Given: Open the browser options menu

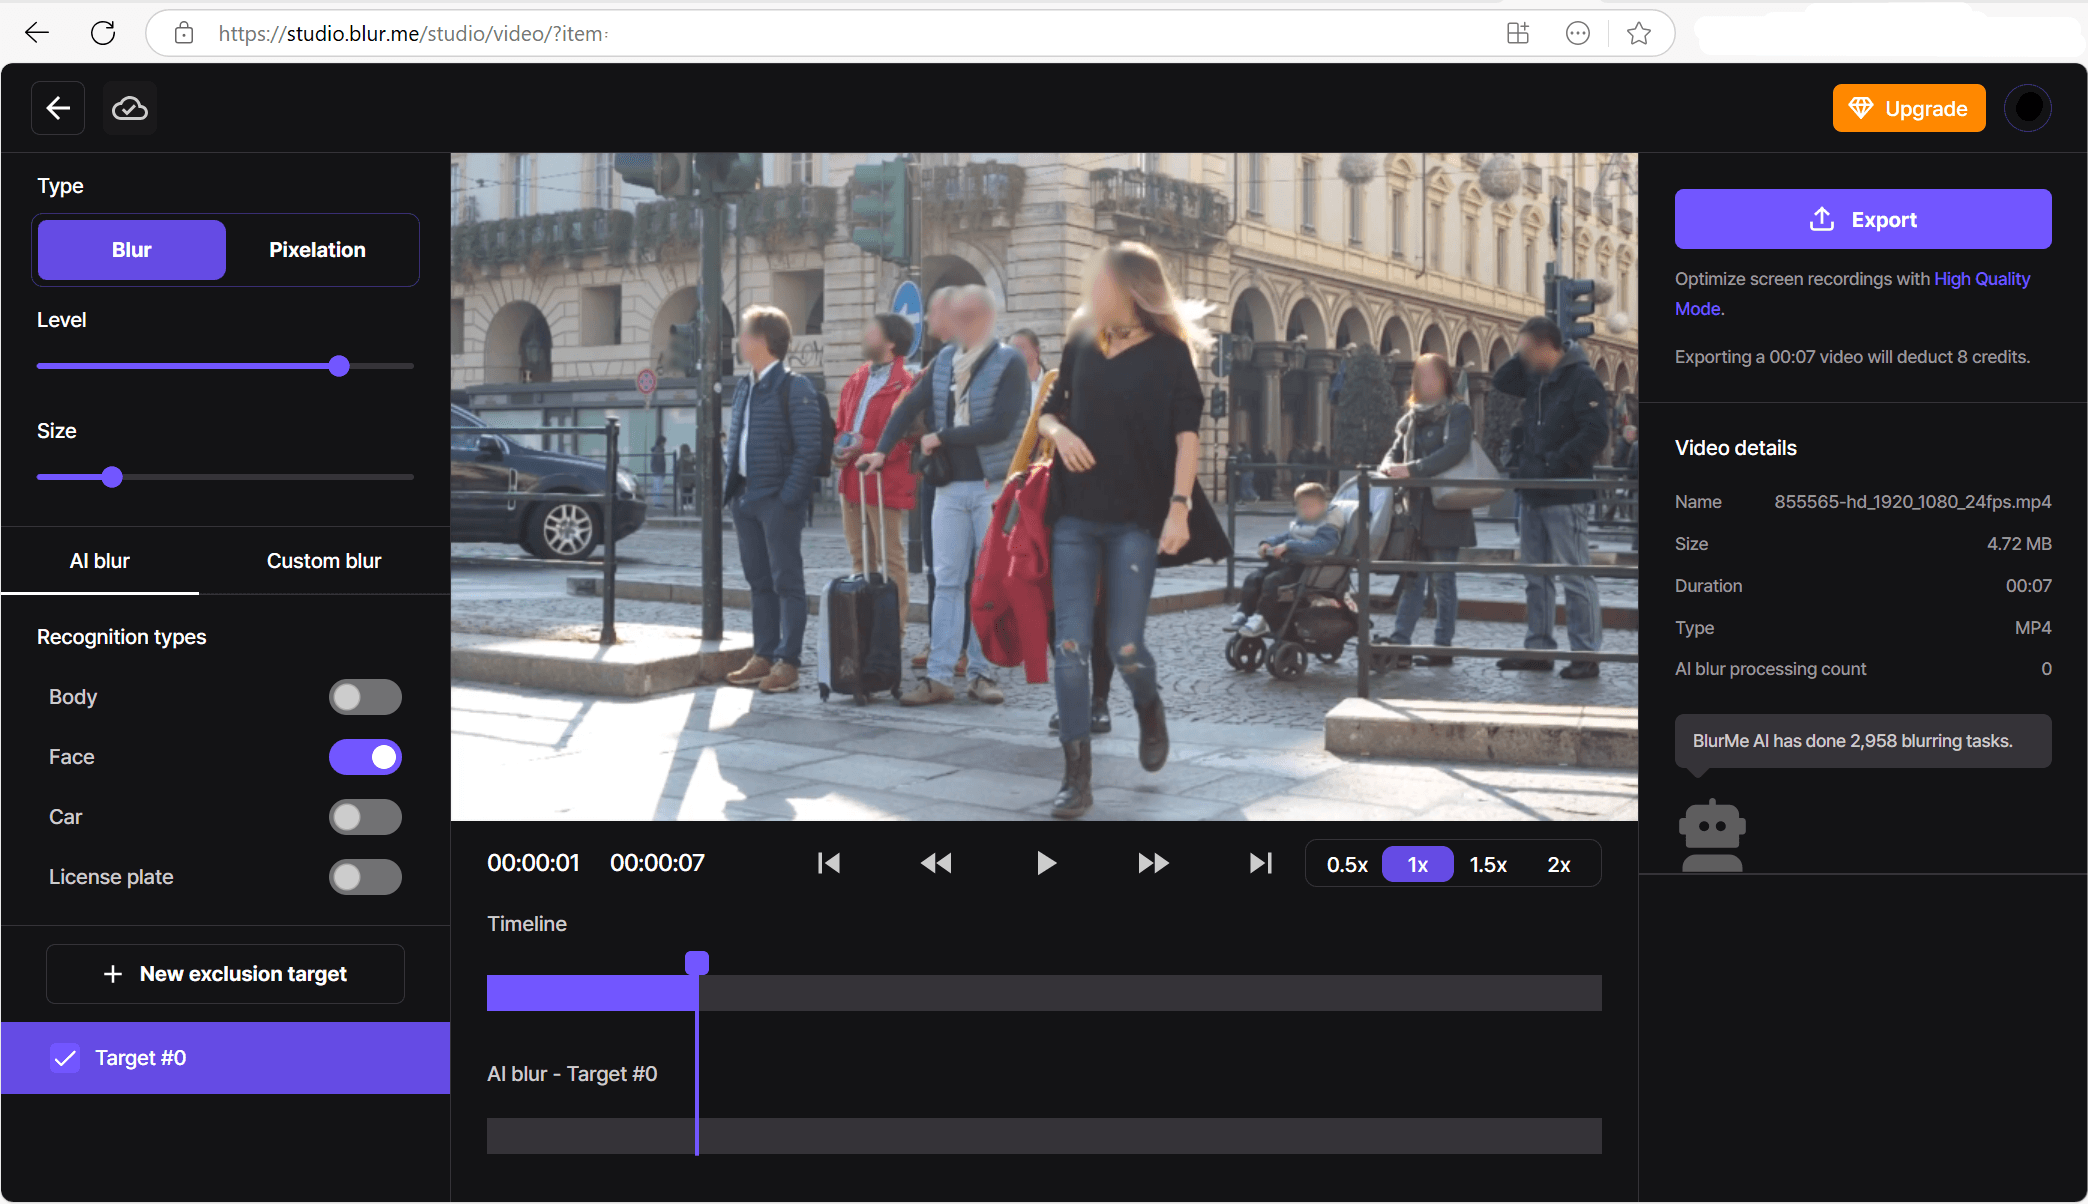Looking at the screenshot, I should coord(1577,32).
